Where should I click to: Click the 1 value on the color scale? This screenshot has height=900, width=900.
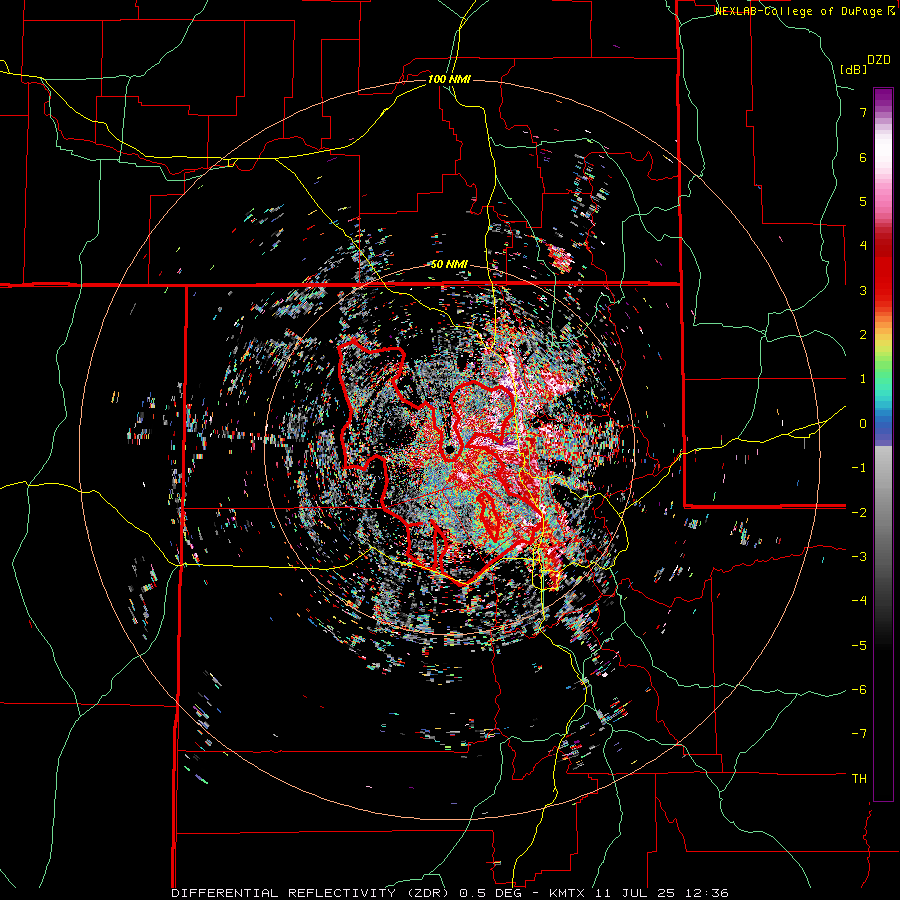[863, 379]
